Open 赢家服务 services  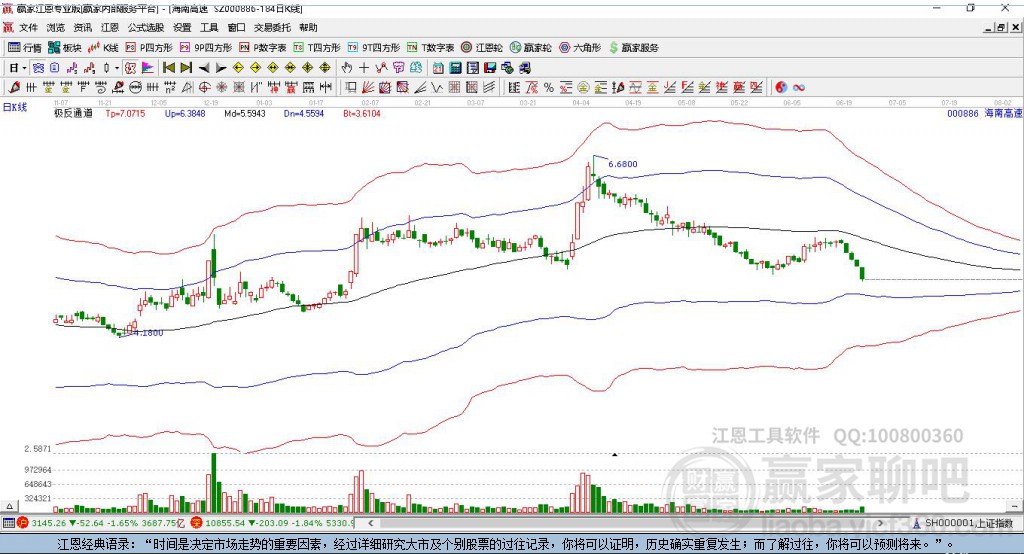[x=633, y=48]
